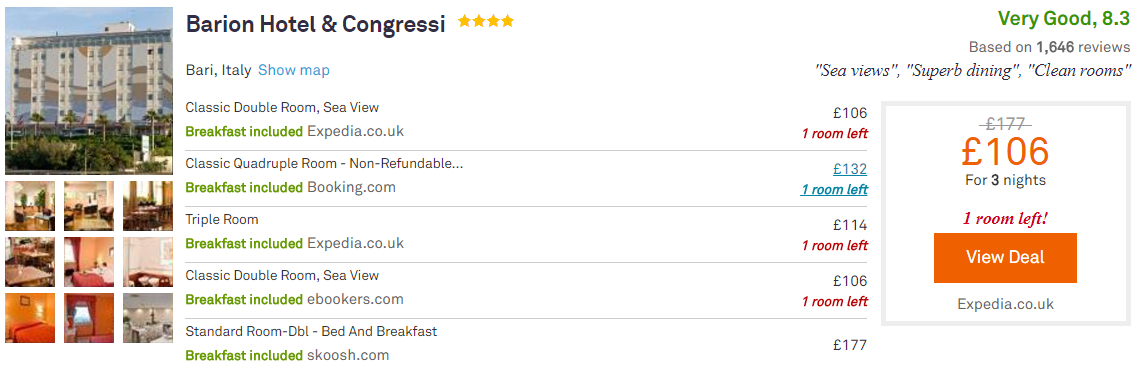The height and width of the screenshot is (365, 1135).
Task: Open the Barion Hotel & Congressi title
Action: pos(316,24)
